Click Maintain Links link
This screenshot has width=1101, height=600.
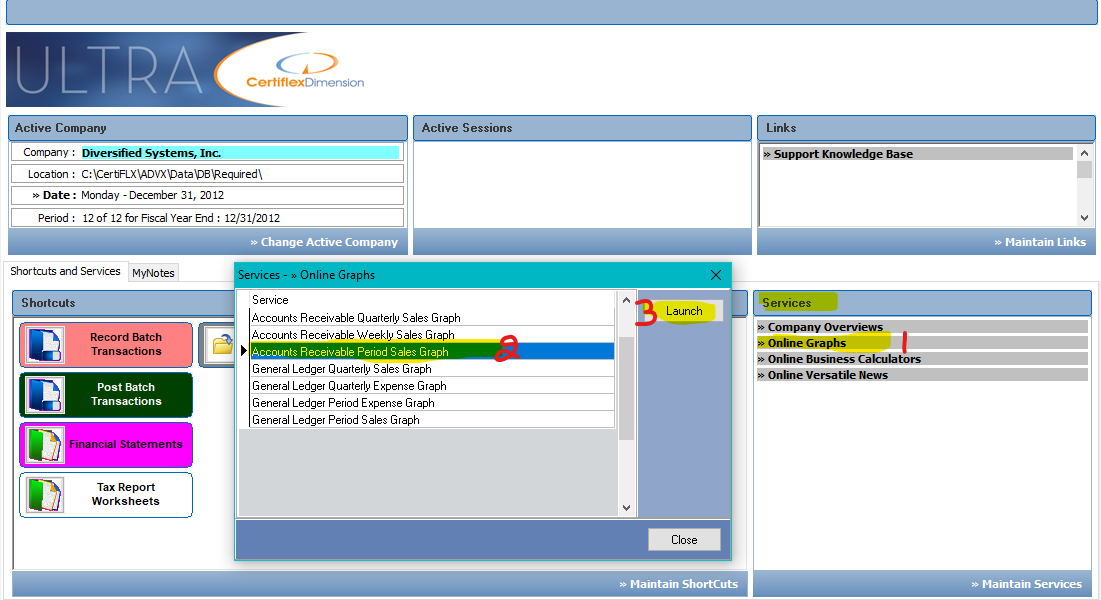tap(1040, 242)
